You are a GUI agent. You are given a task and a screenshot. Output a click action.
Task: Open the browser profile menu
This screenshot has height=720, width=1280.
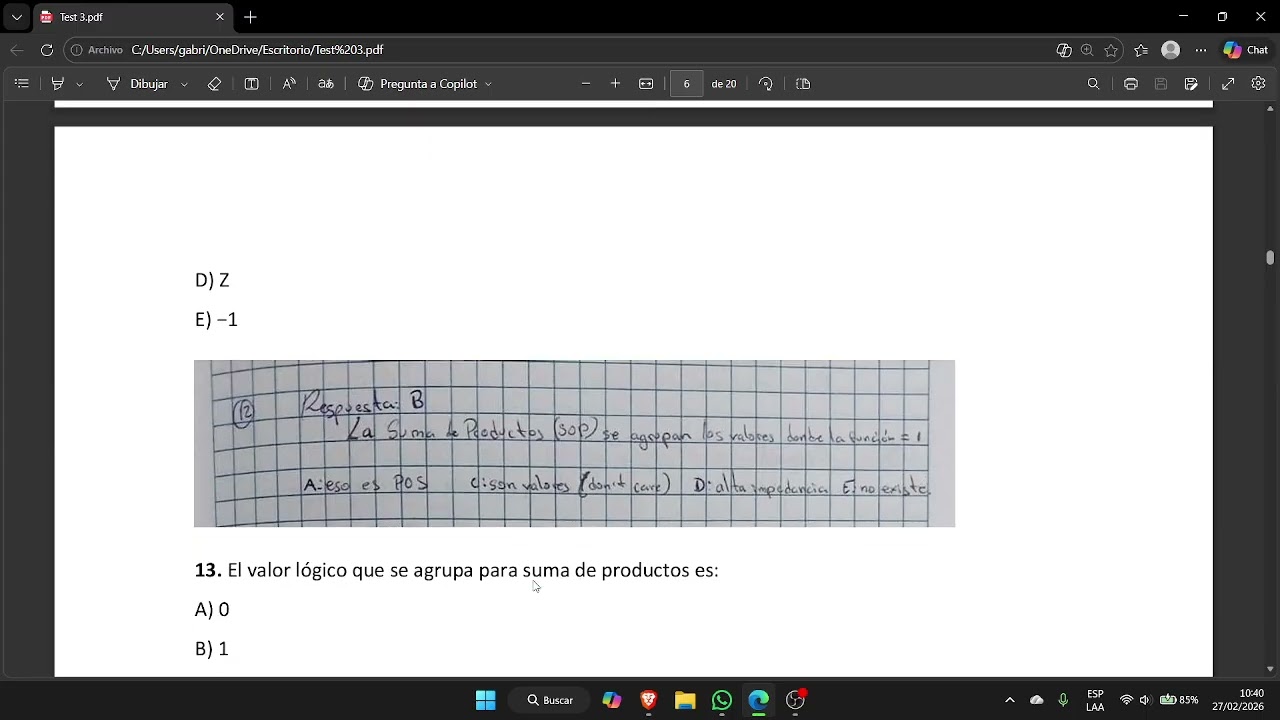click(1171, 50)
